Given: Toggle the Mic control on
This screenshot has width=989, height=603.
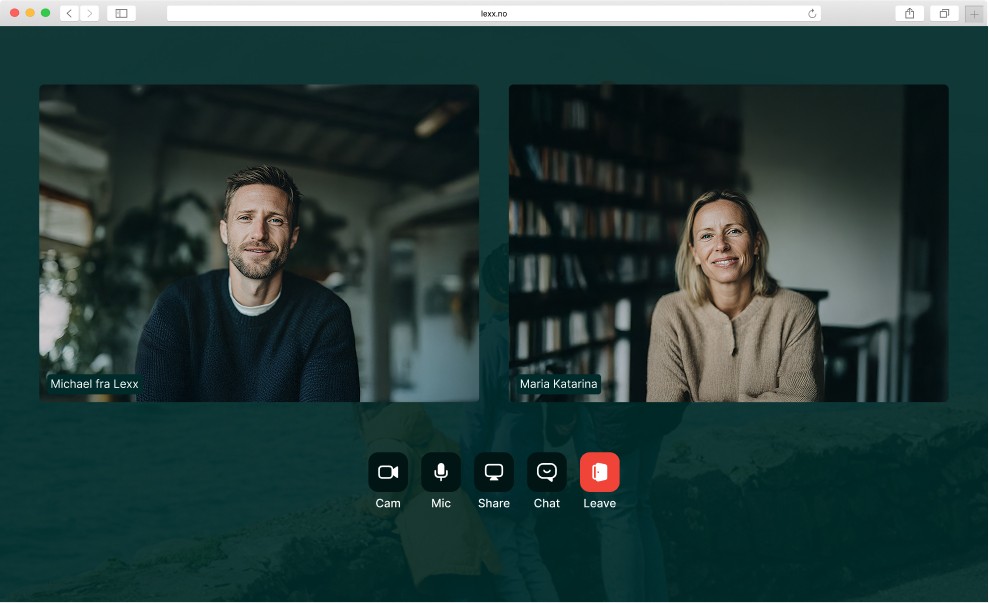Looking at the screenshot, I should 441,470.
